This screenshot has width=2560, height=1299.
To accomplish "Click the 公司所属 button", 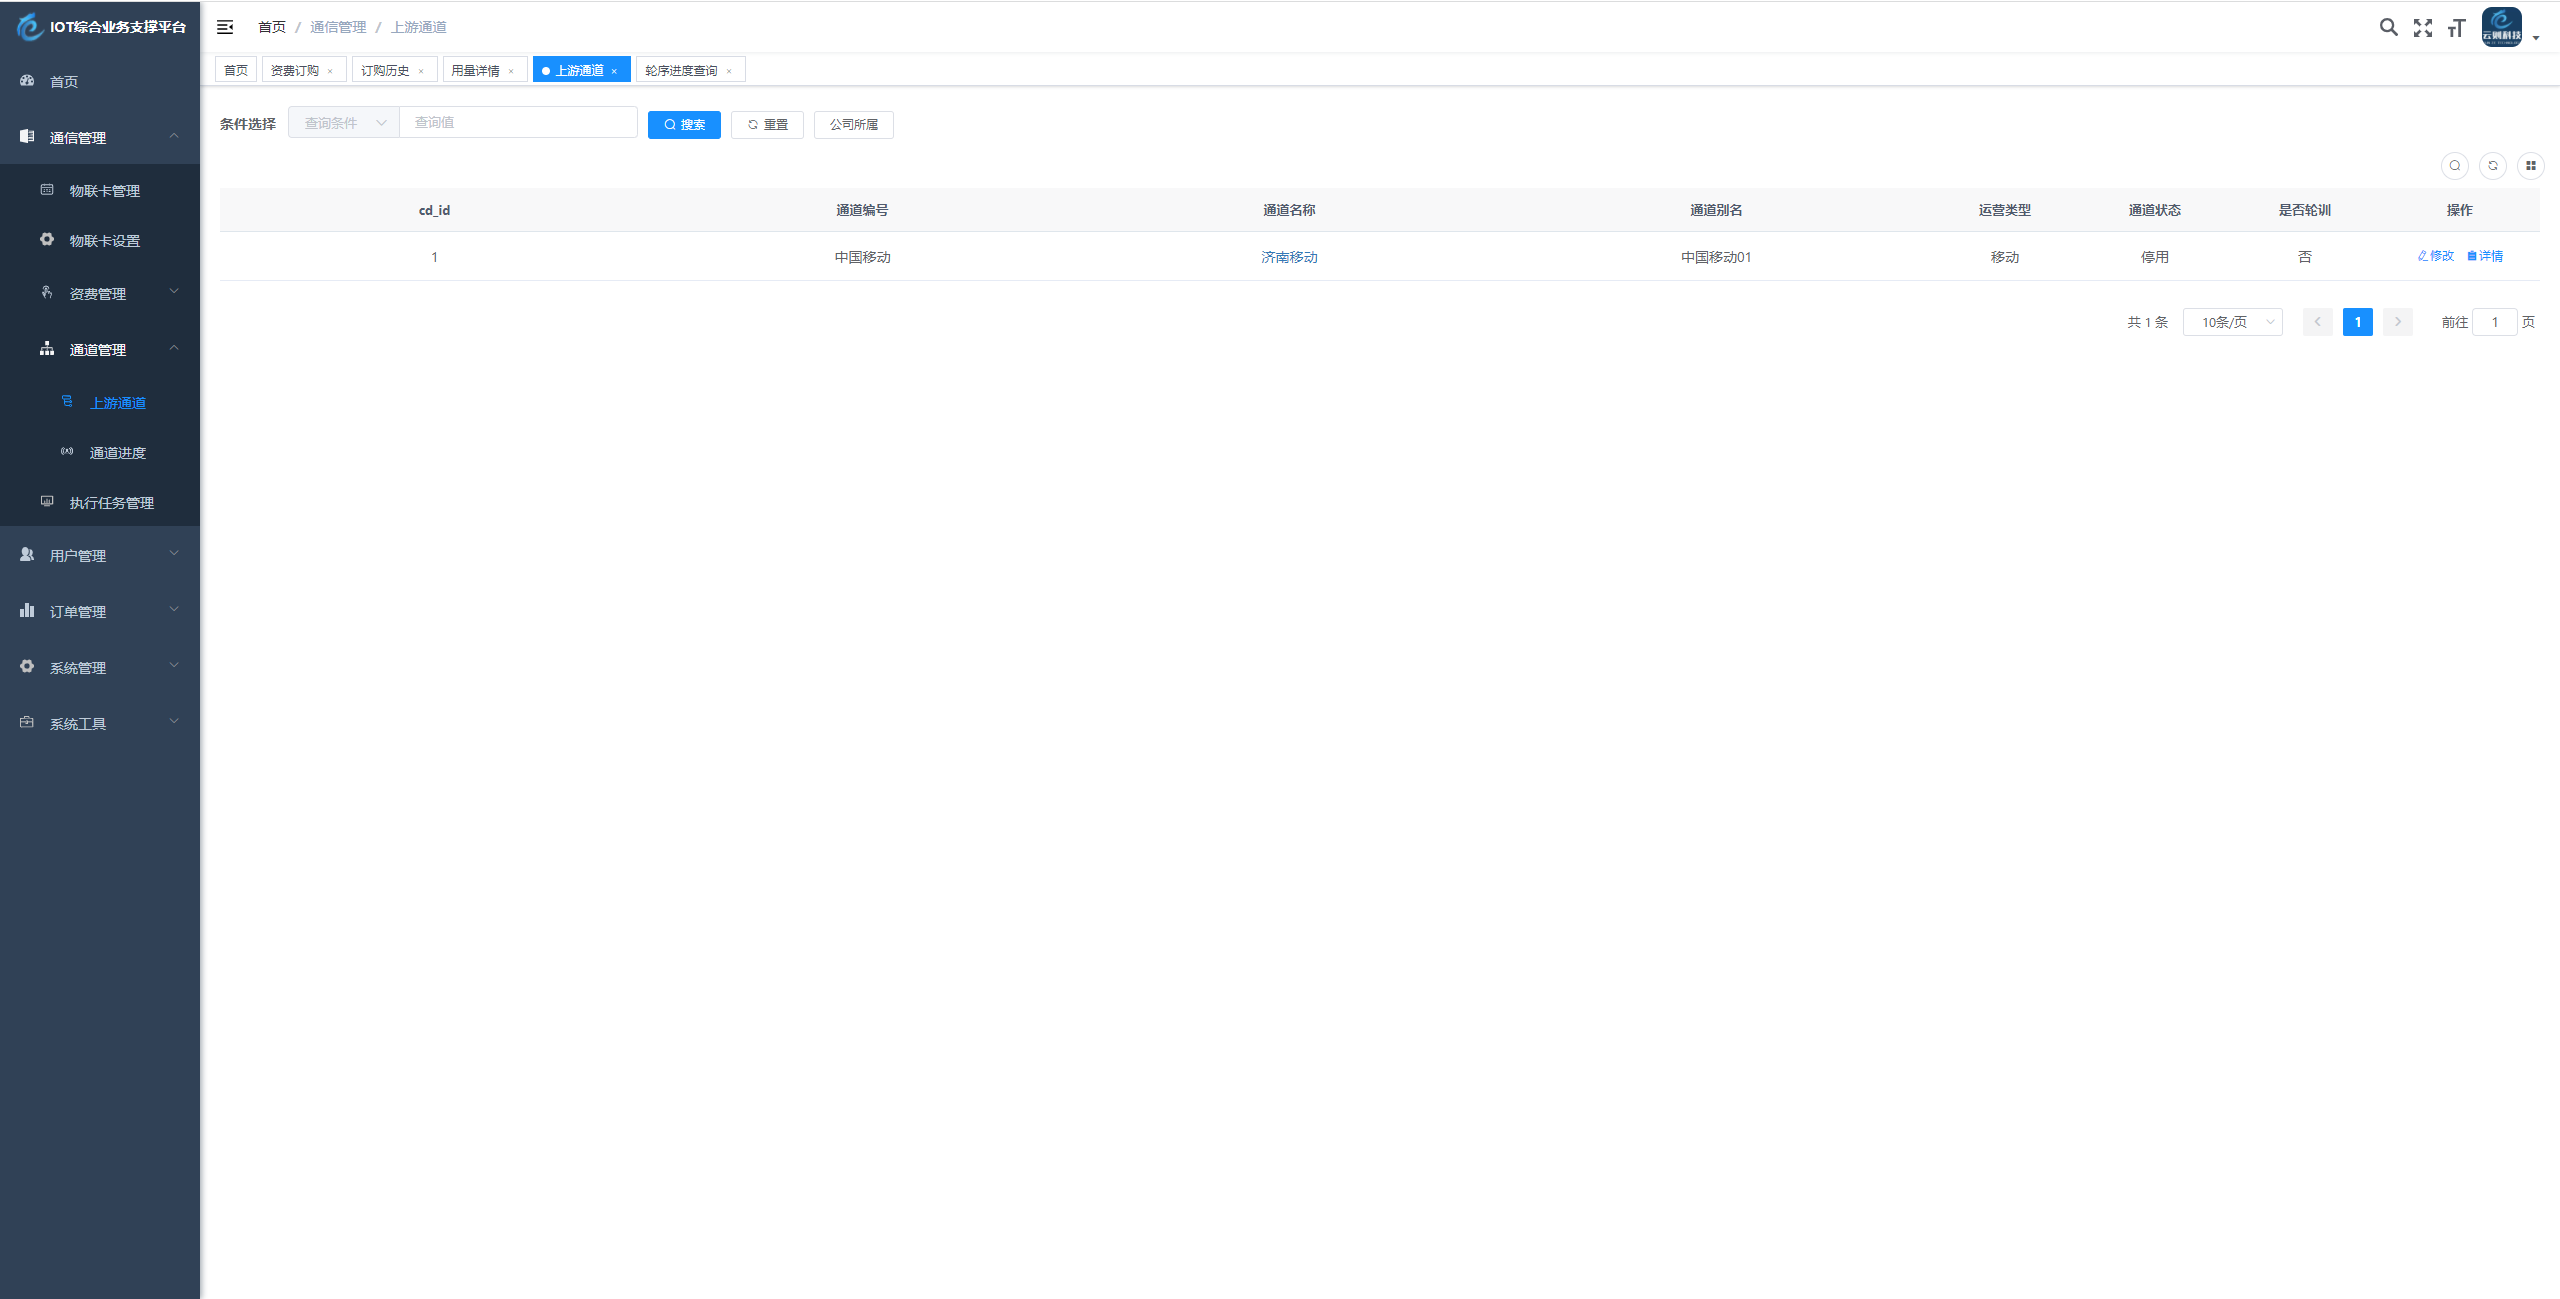I will 853,124.
